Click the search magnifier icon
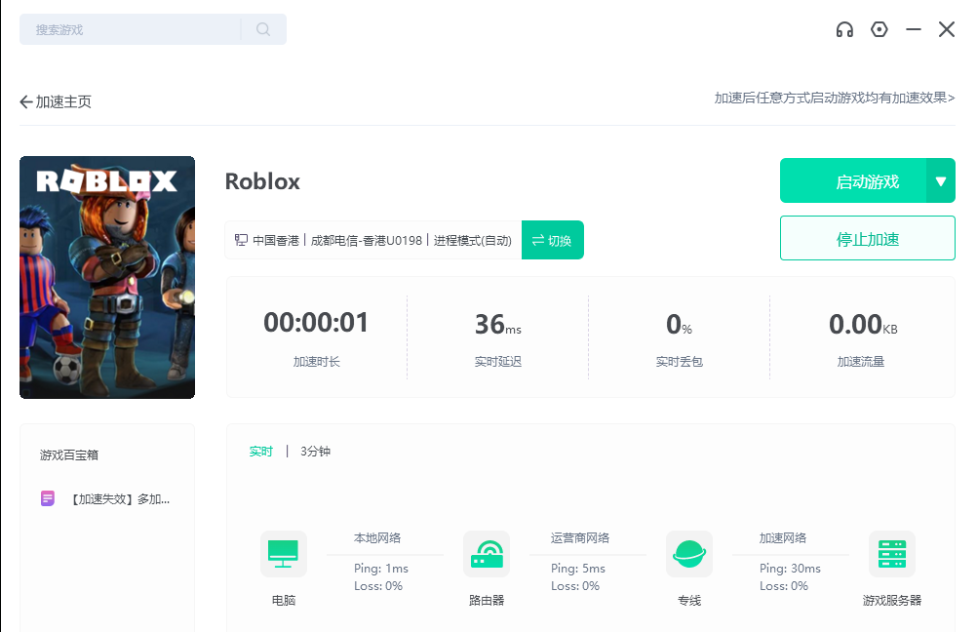 pos(263,29)
